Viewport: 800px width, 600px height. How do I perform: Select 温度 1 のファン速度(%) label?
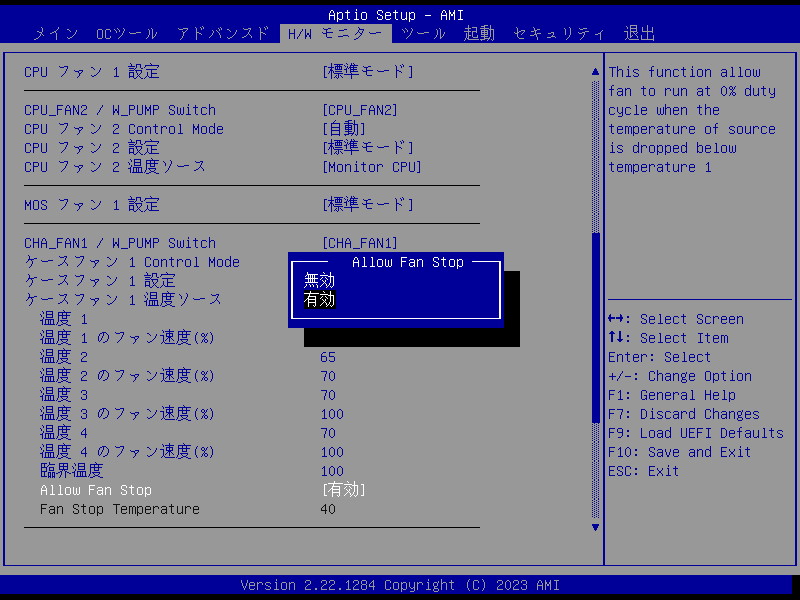(127, 338)
